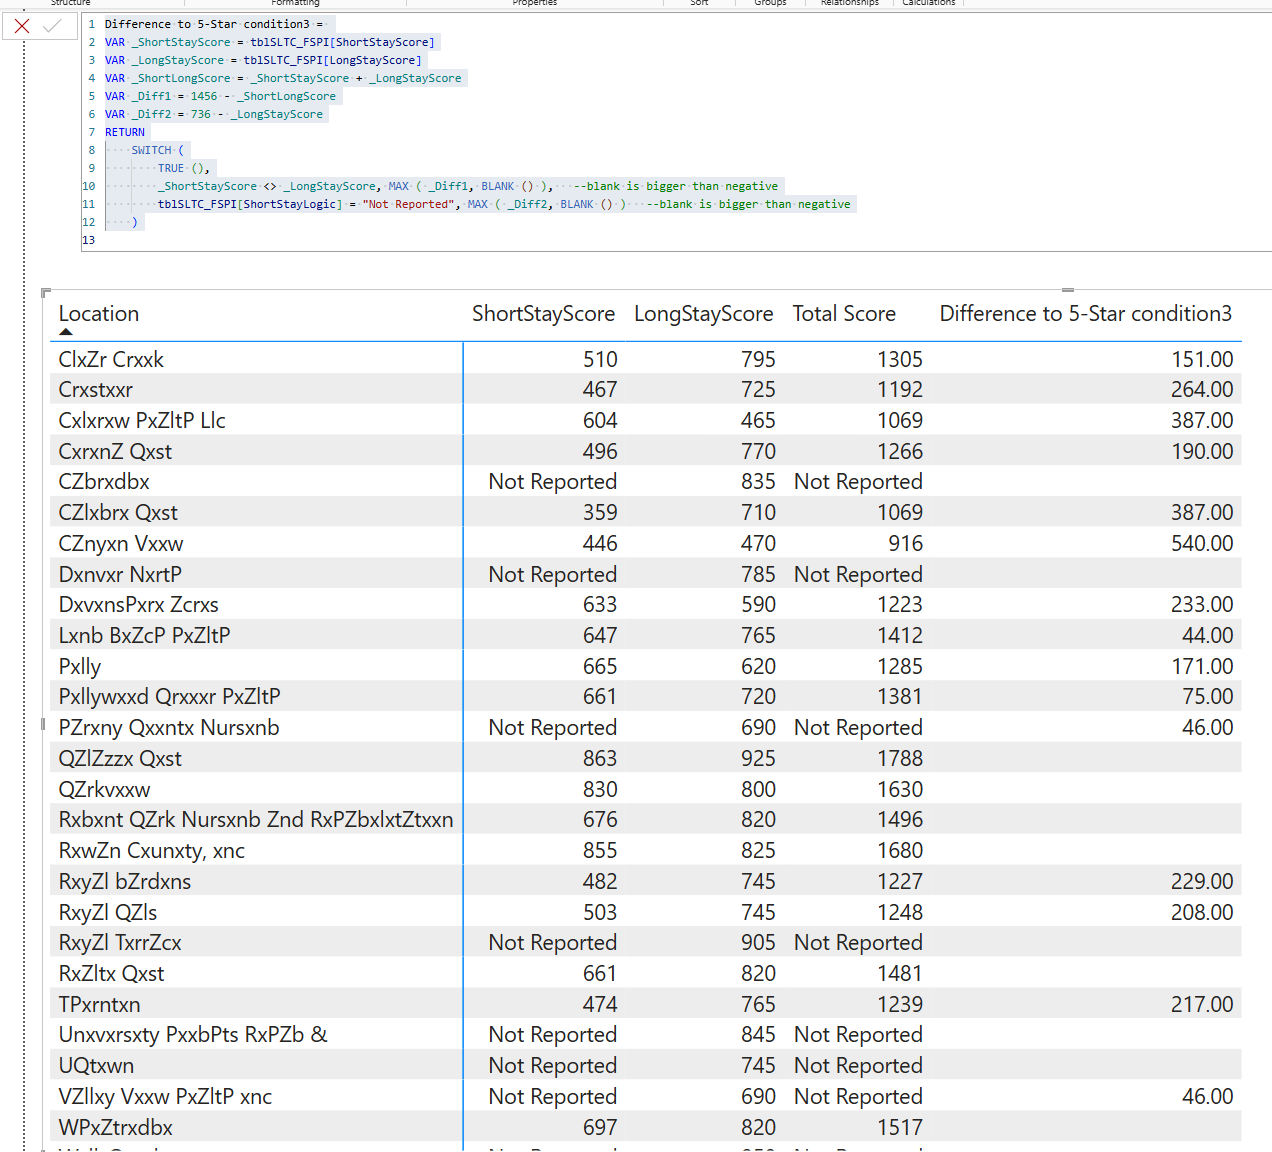The width and height of the screenshot is (1272, 1152).
Task: Click the 208.00 difference value
Action: point(1202,913)
